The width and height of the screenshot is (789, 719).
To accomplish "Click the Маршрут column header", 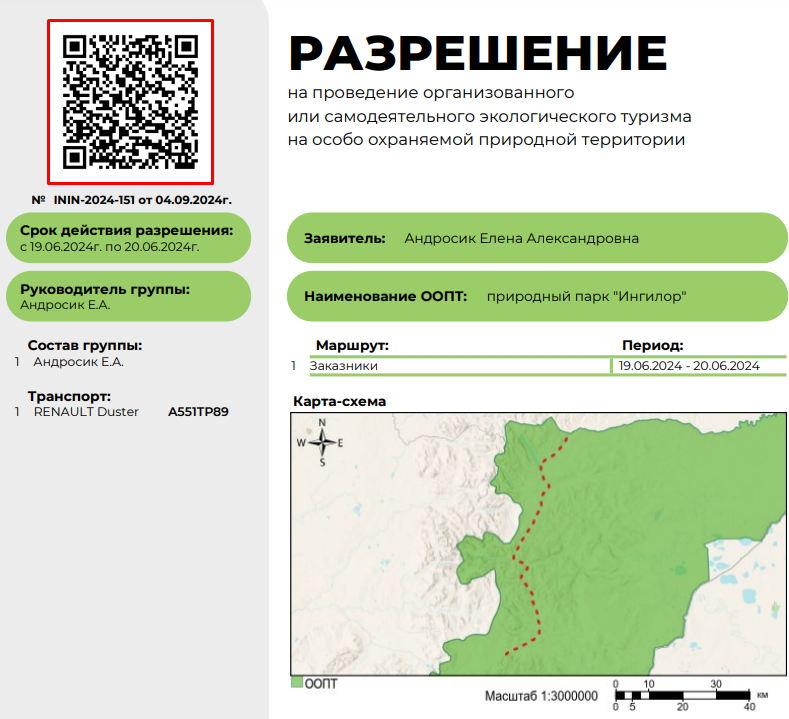I will click(352, 345).
